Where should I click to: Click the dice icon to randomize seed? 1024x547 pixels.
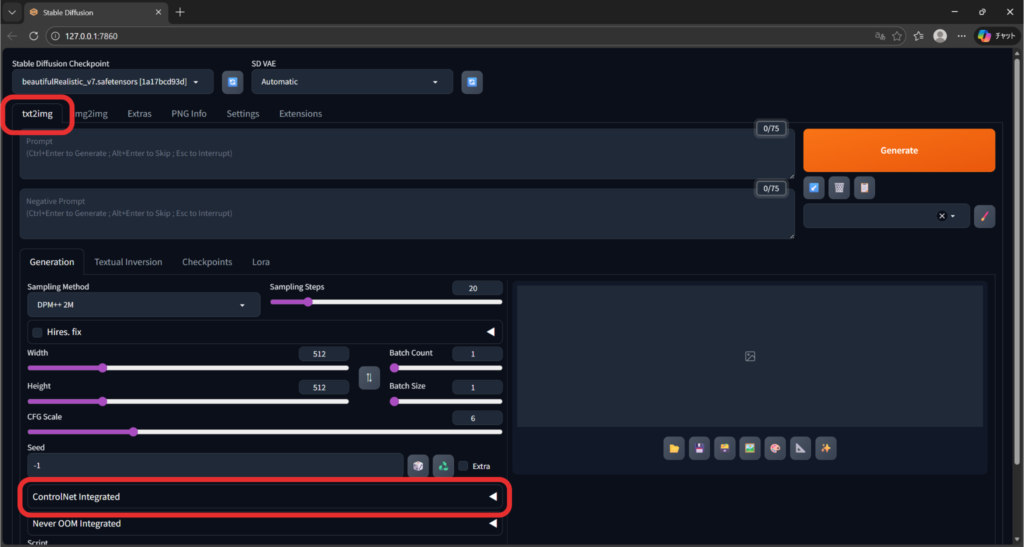(x=417, y=466)
